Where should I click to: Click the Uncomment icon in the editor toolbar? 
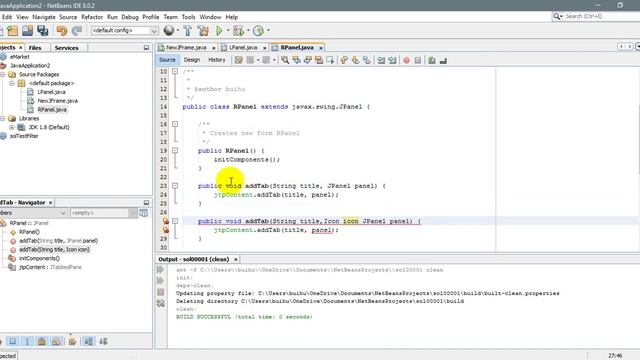coord(443,60)
